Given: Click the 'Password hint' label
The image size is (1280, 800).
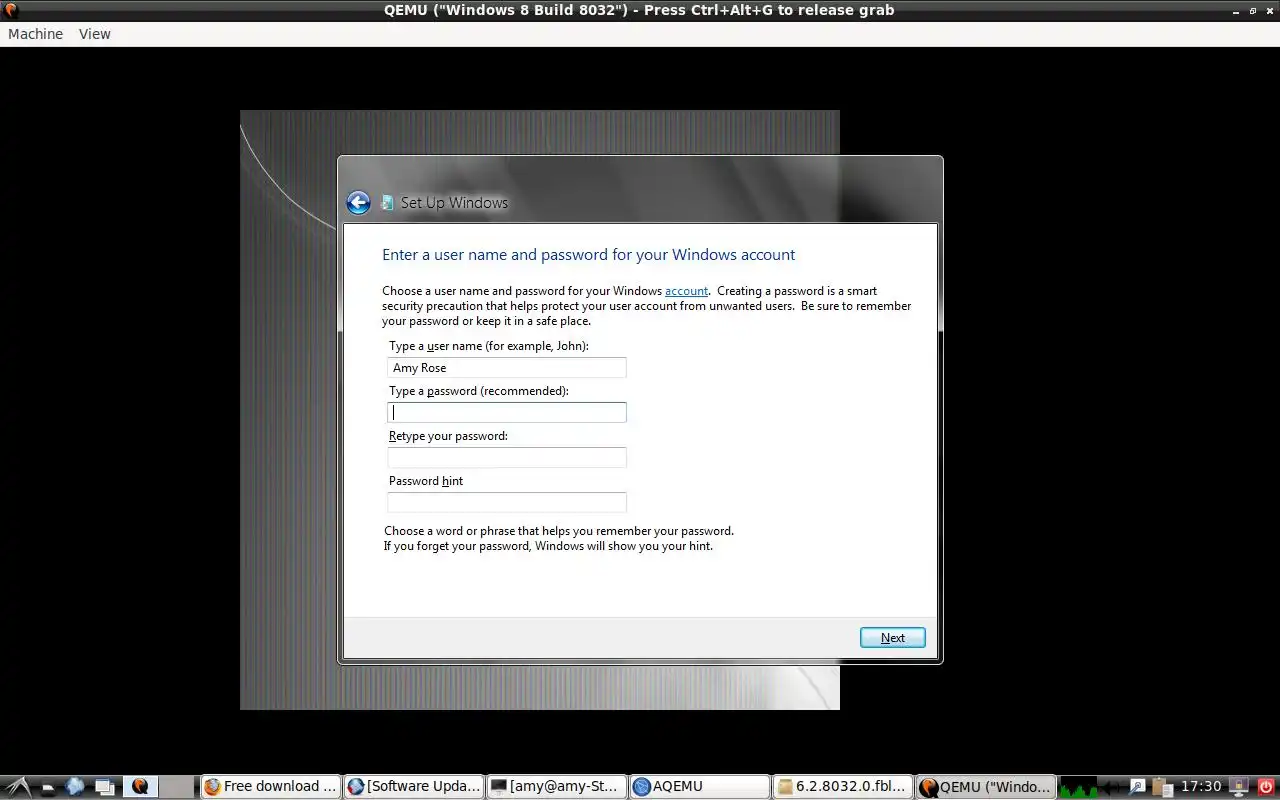Looking at the screenshot, I should tap(426, 481).
